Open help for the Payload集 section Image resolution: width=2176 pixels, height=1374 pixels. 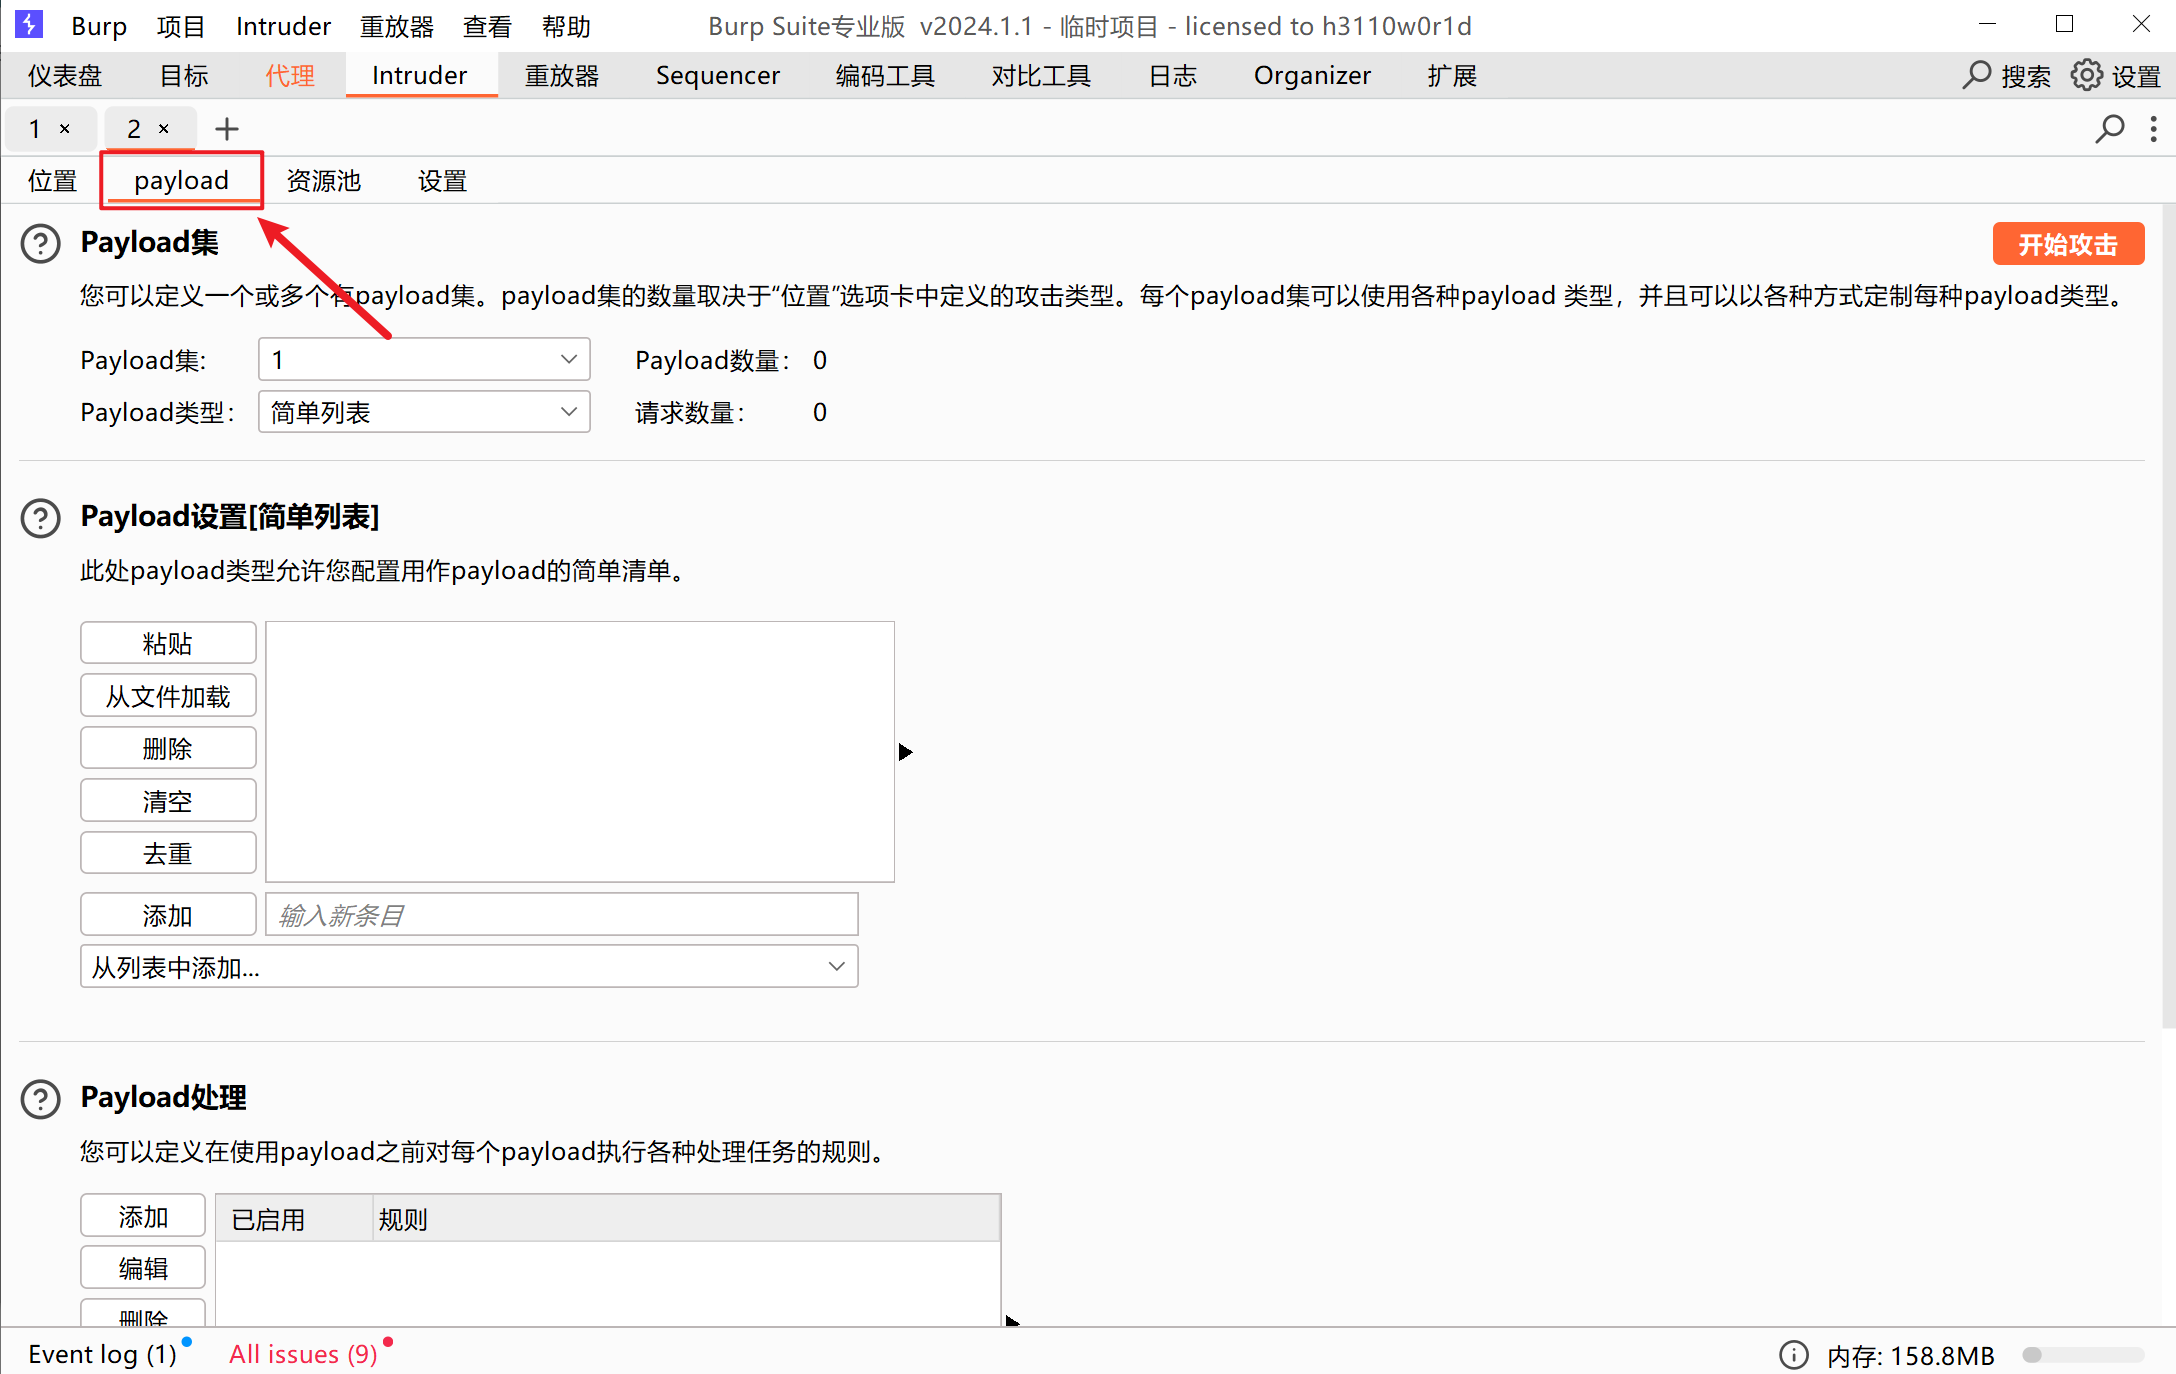(x=41, y=244)
